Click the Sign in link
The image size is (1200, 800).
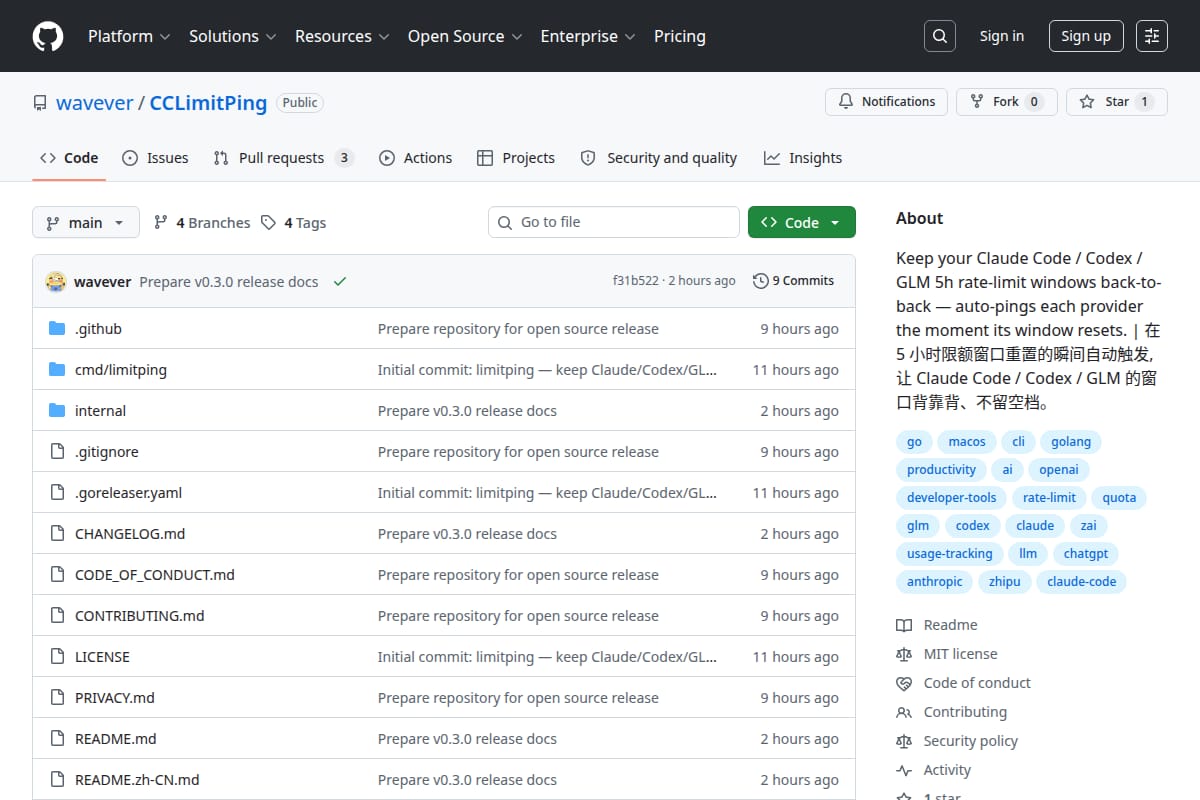pos(1002,36)
